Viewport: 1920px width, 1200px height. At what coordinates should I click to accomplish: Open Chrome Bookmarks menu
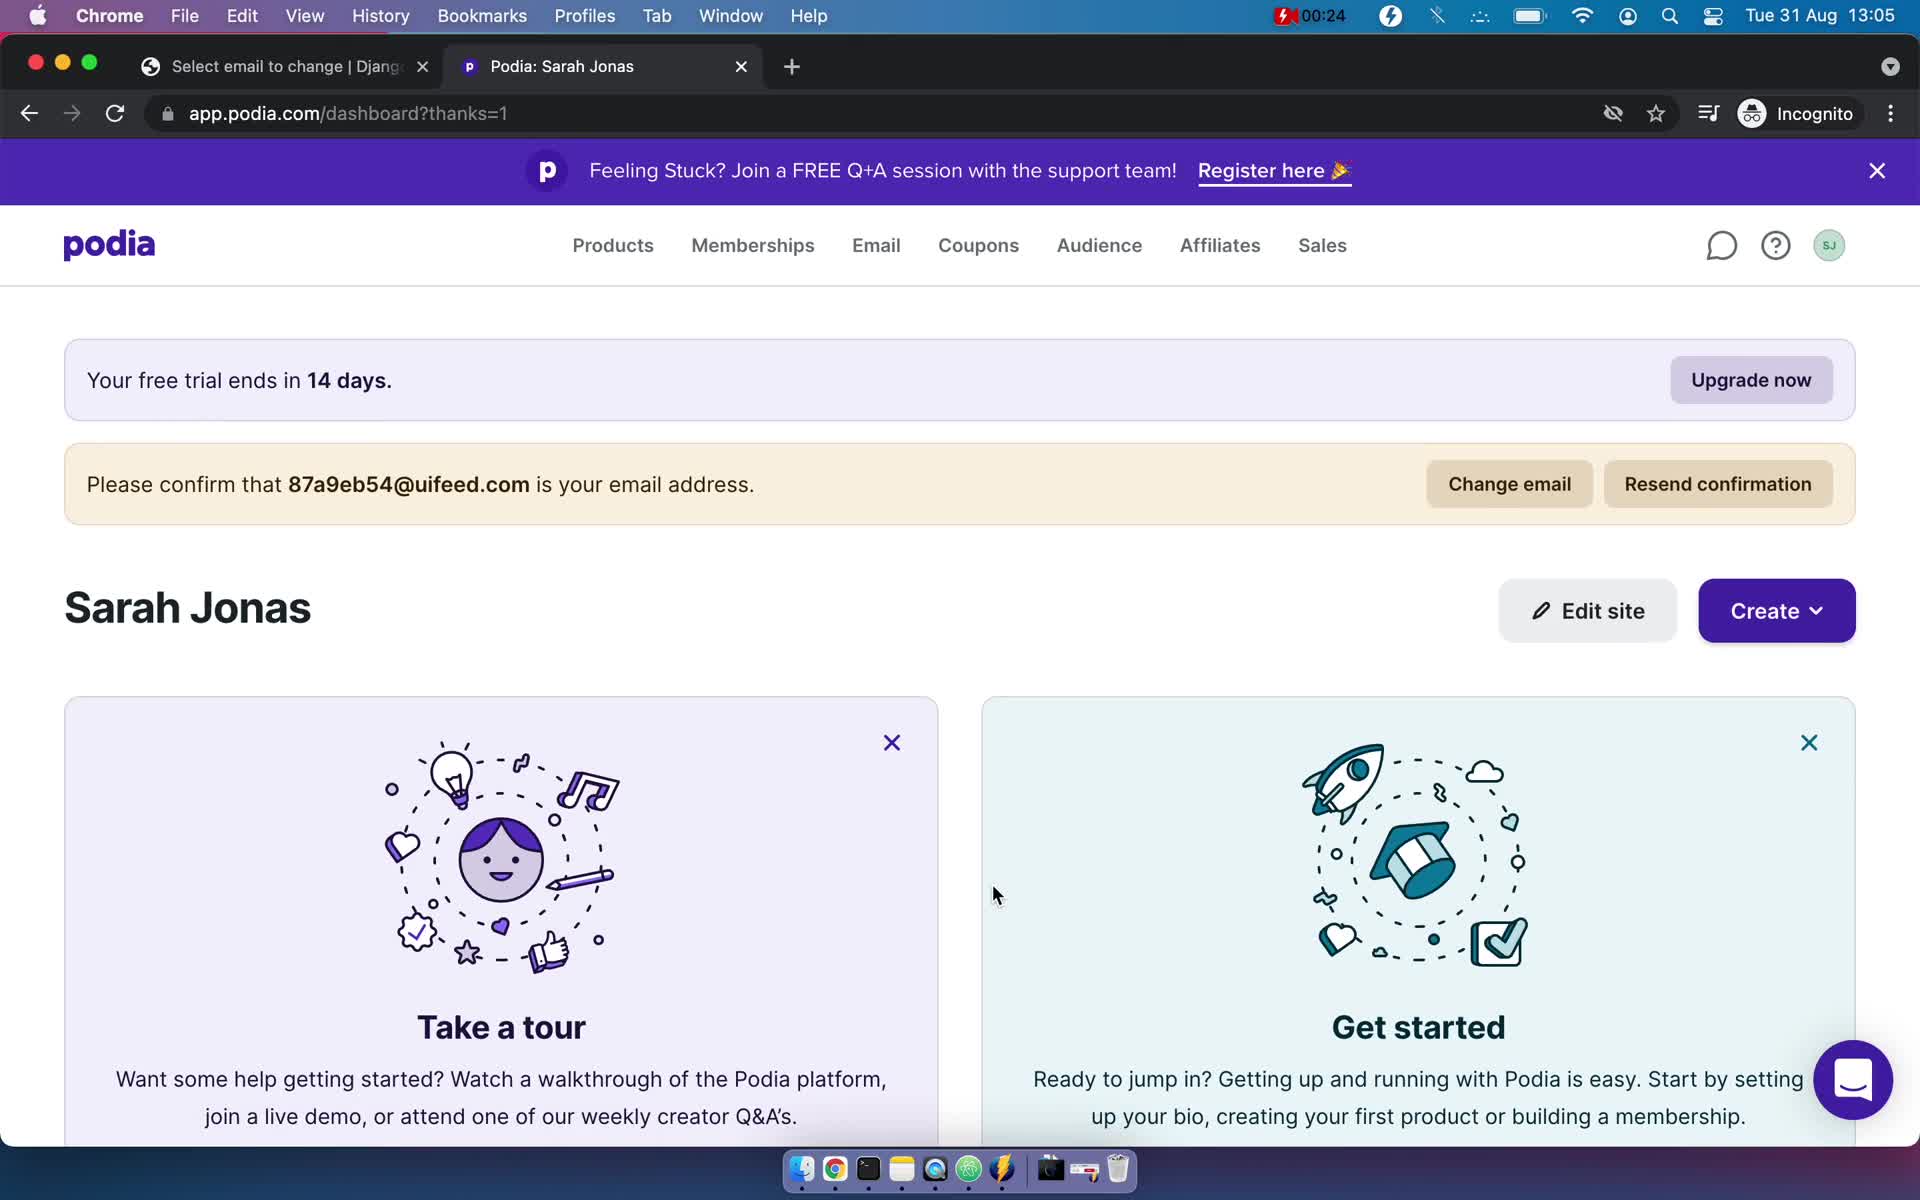(x=482, y=16)
